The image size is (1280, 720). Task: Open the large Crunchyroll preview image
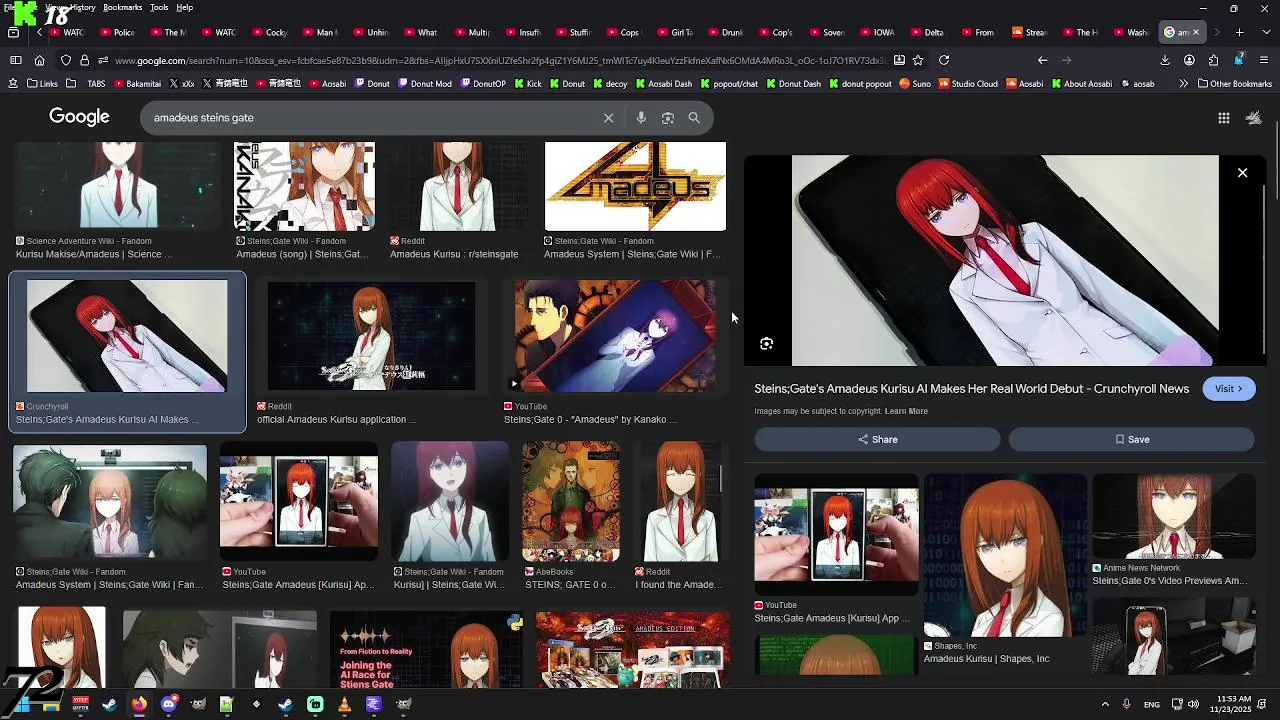click(1005, 260)
